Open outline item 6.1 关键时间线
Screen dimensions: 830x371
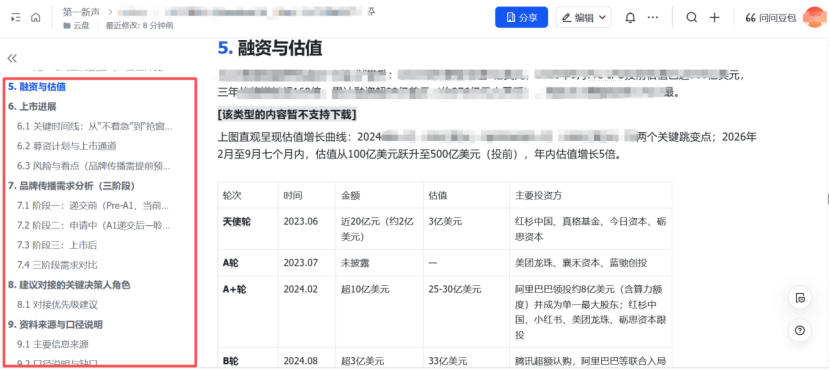(94, 126)
